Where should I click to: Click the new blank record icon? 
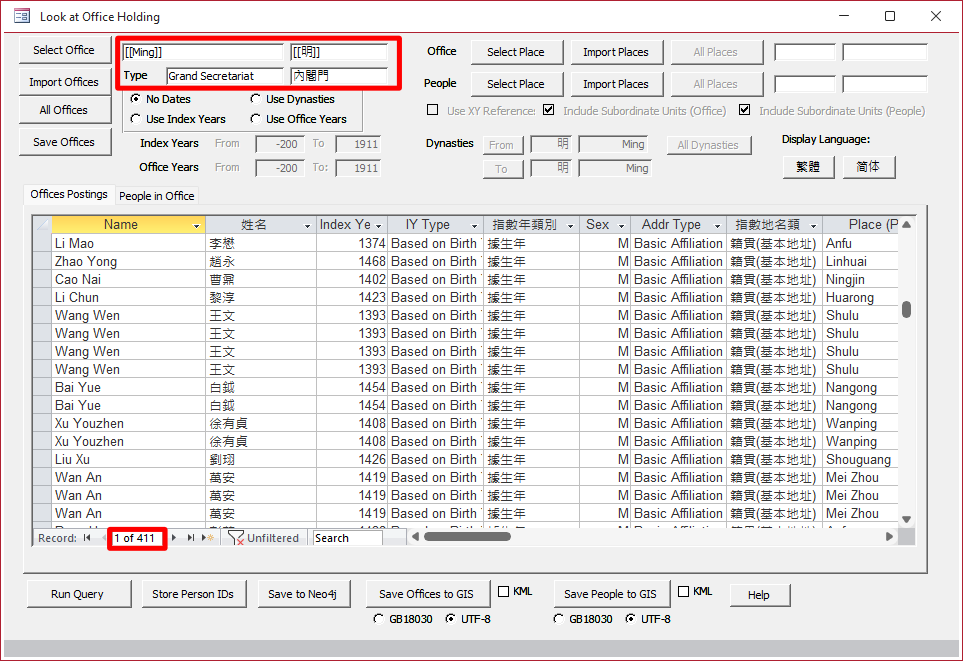[208, 538]
